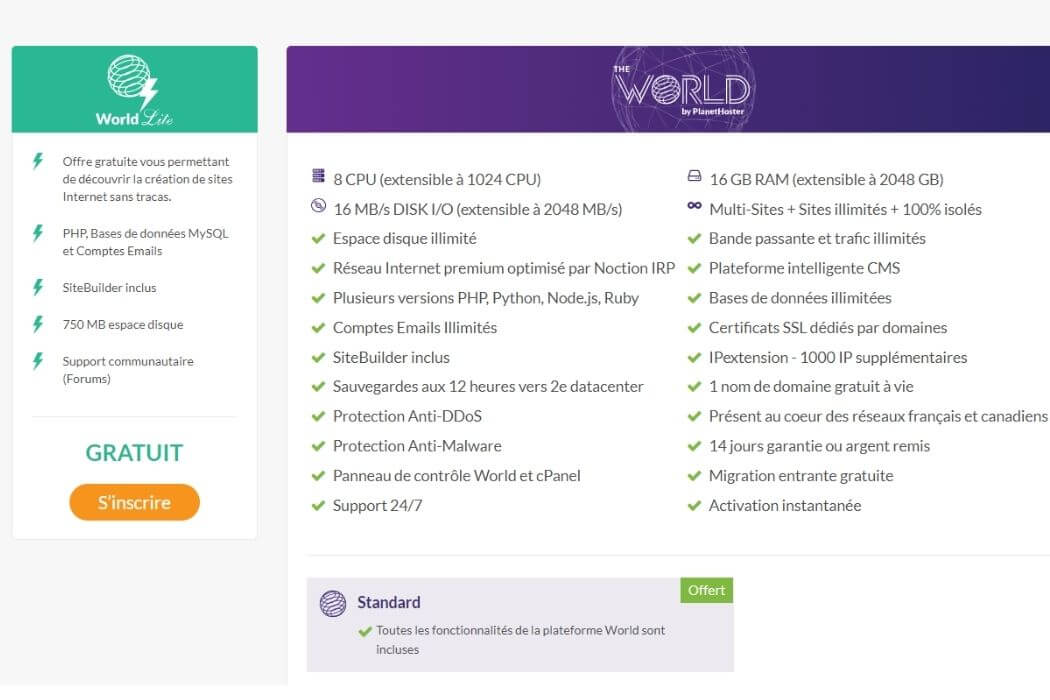Screen dimensions: 1050x700
Task: Click text 'Support 24/7'
Action: (378, 505)
